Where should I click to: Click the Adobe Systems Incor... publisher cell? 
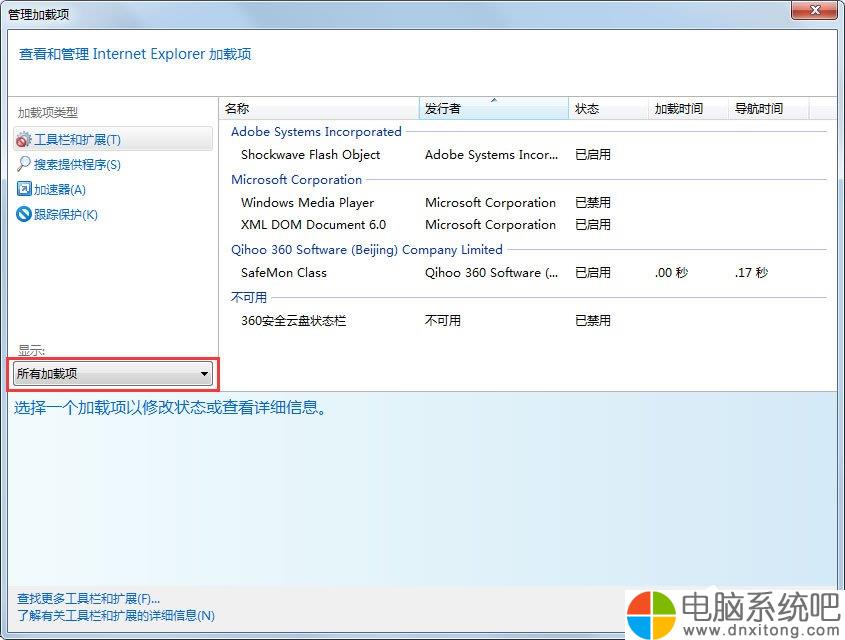pyautogui.click(x=491, y=155)
